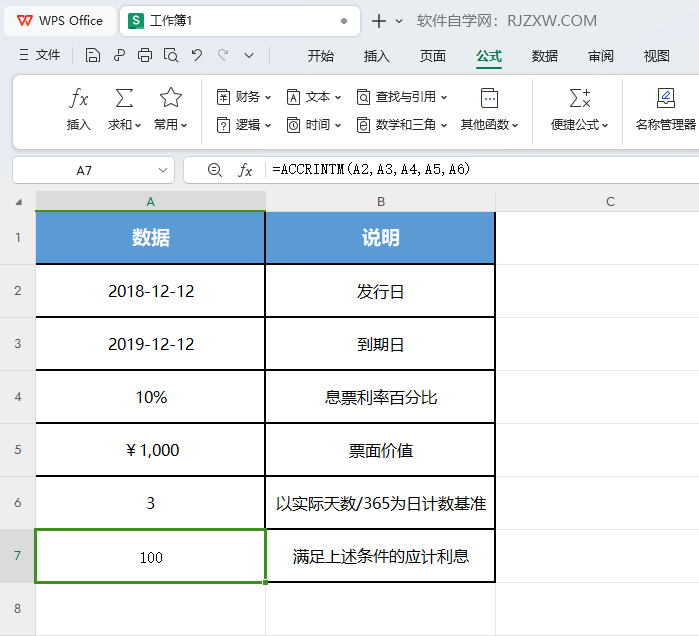This screenshot has height=636, width=699.
Task: Click the 数据 header cell
Action: [x=151, y=238]
